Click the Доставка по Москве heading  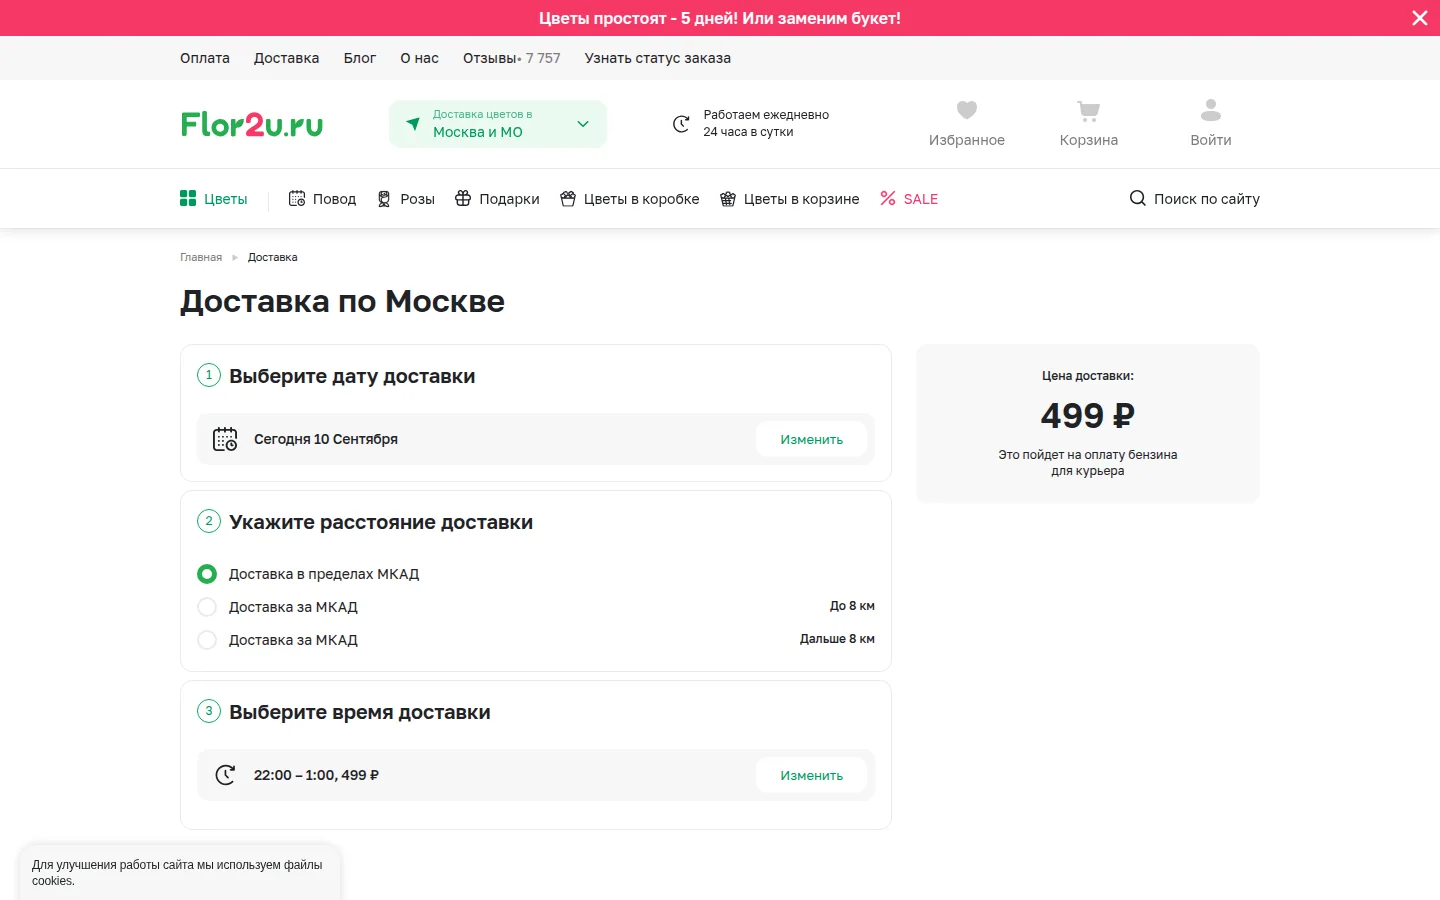click(x=342, y=301)
